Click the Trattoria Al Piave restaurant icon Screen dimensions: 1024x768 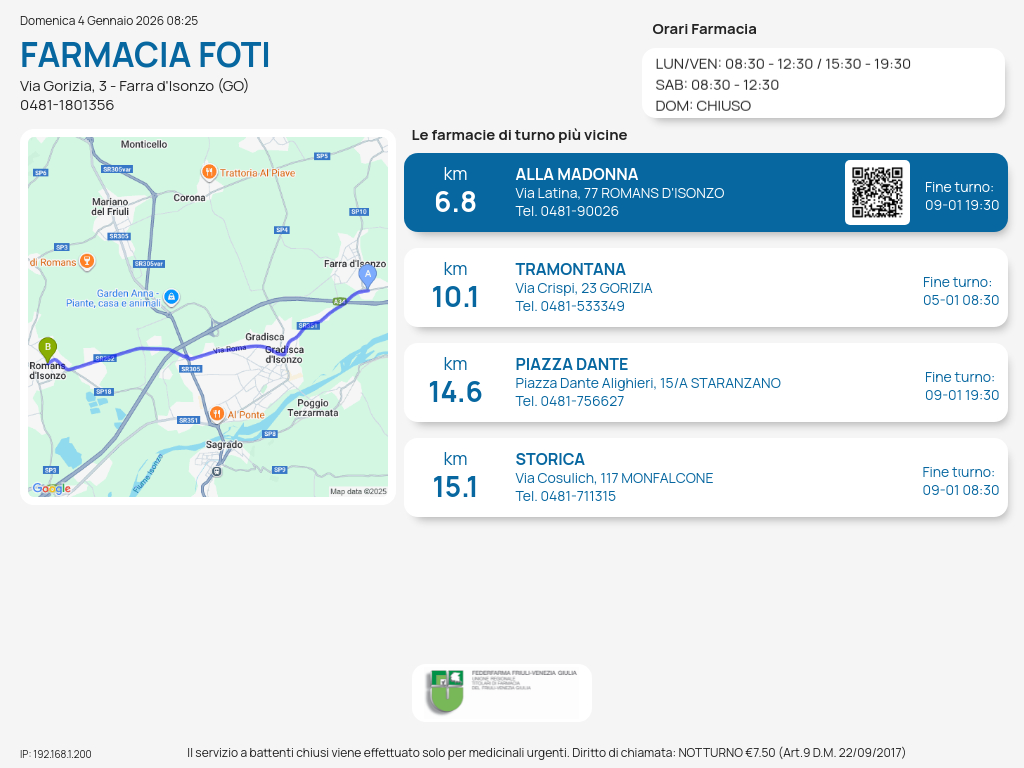click(x=208, y=172)
